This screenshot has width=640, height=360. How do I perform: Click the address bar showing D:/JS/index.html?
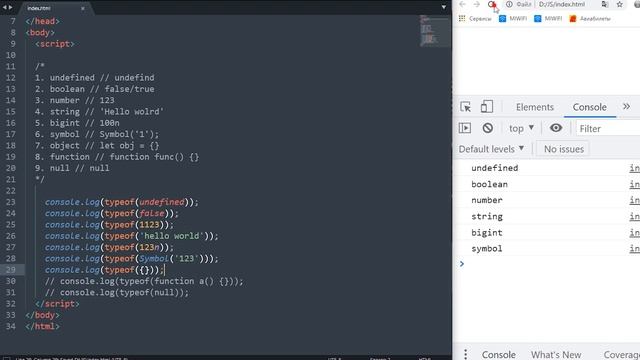click(x=562, y=4)
